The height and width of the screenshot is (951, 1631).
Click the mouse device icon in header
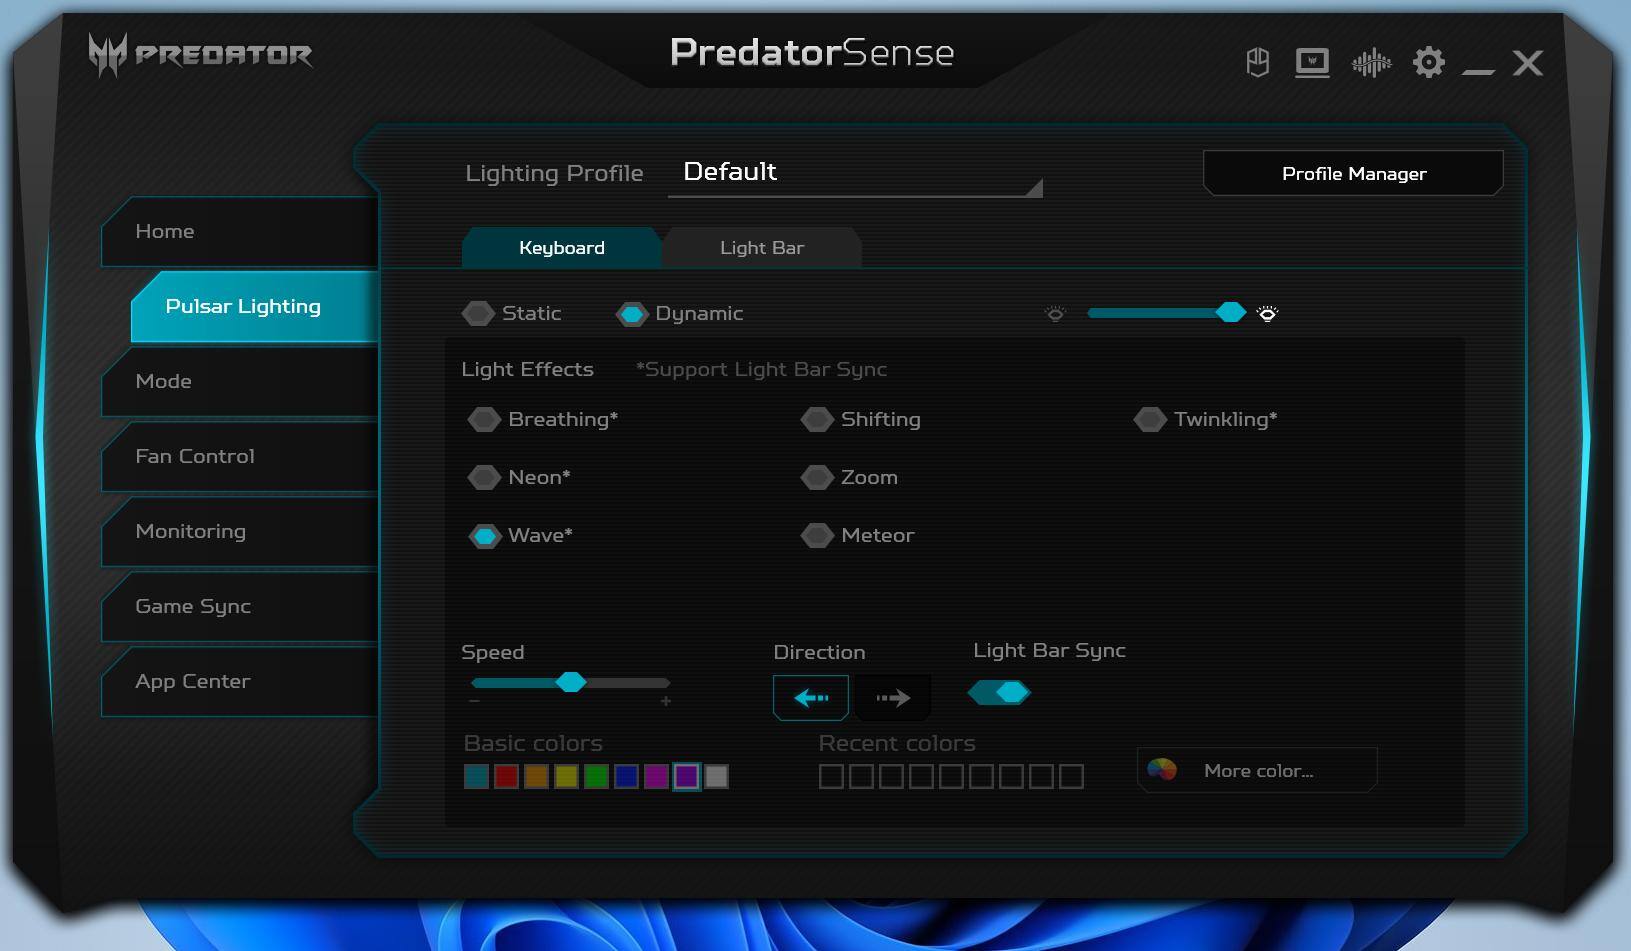pos(1257,63)
